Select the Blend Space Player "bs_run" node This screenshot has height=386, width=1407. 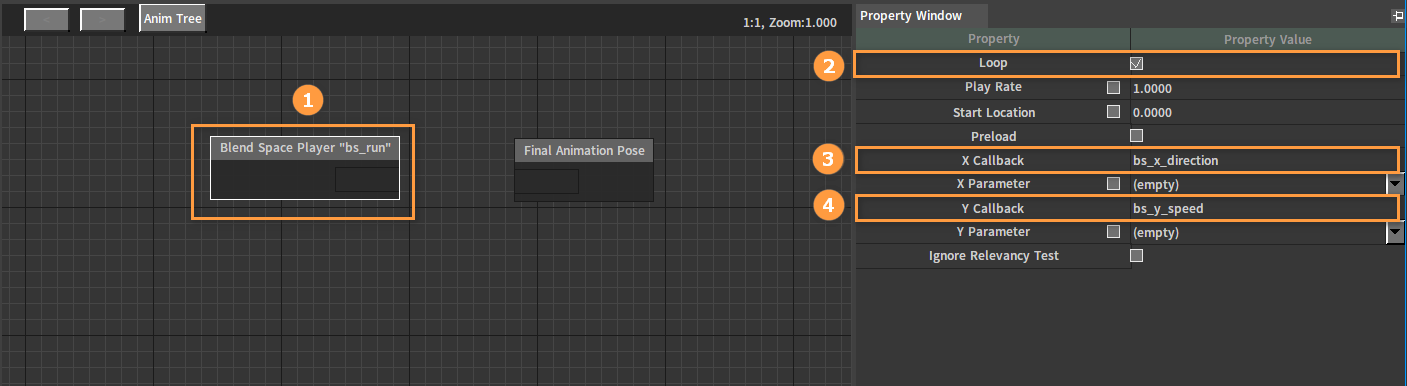305,147
